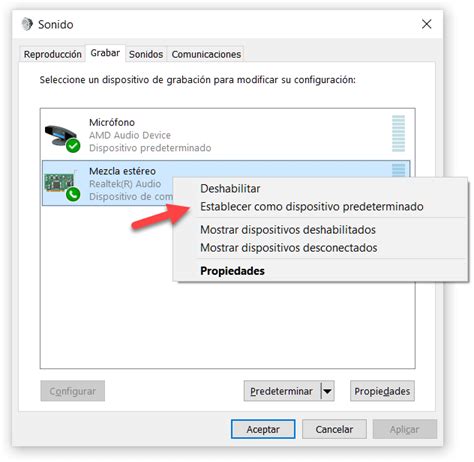This screenshot has width=474, height=462.
Task: Click the Aceptar button
Action: click(x=263, y=429)
